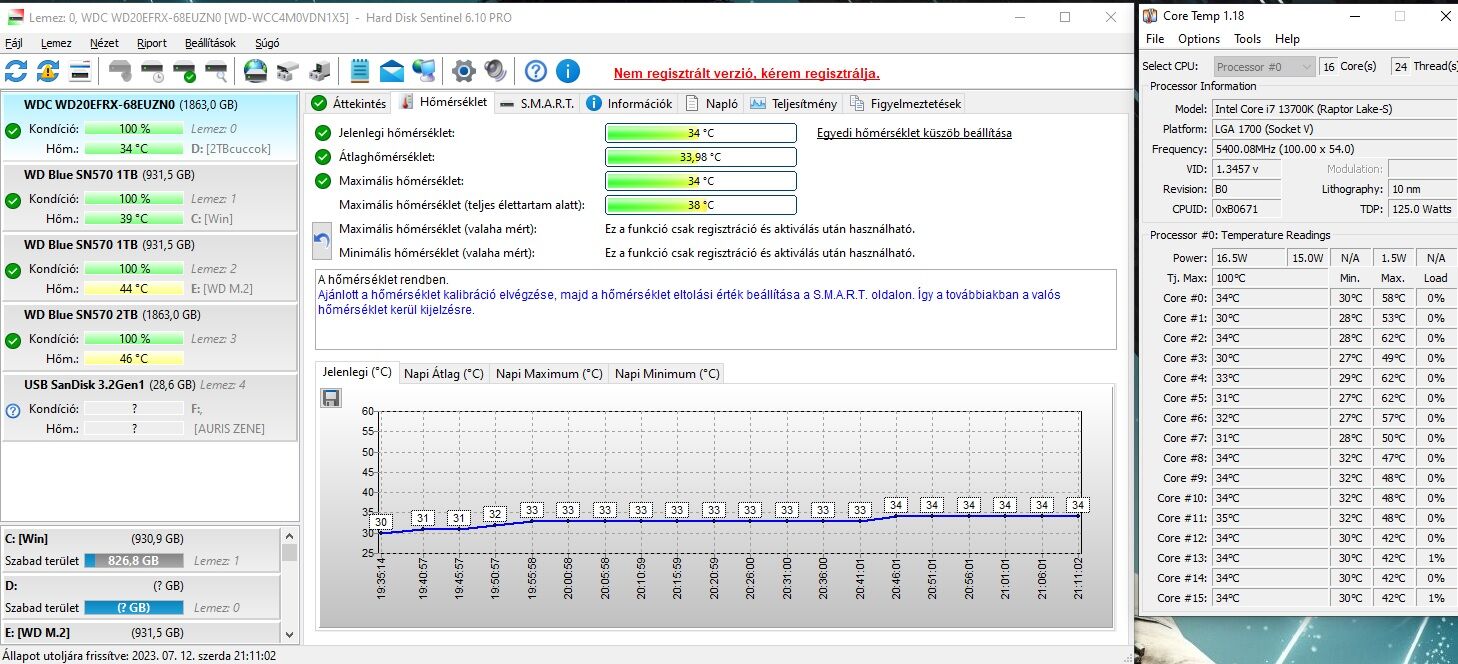
Task: Click the speaker sound toolbar icon
Action: pyautogui.click(x=495, y=71)
